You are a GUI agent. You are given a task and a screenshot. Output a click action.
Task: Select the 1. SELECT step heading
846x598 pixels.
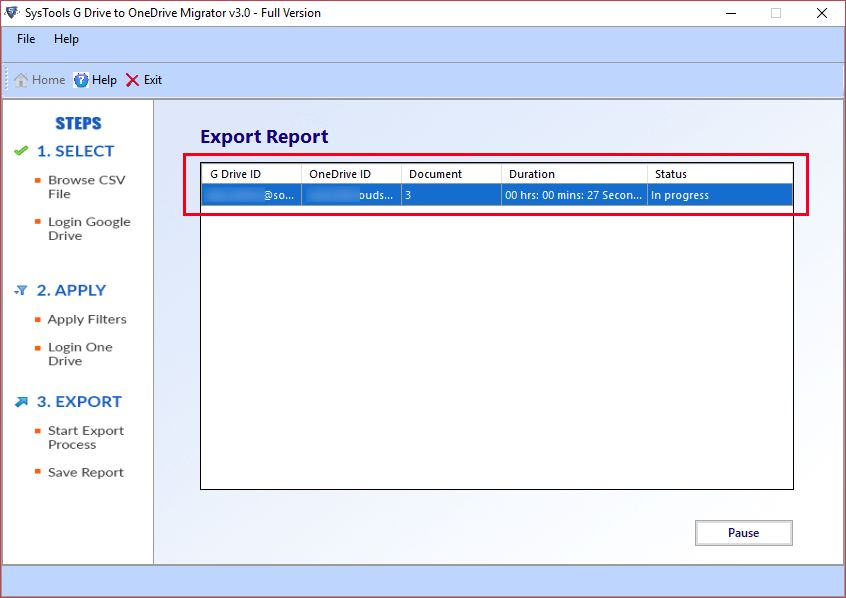point(76,151)
